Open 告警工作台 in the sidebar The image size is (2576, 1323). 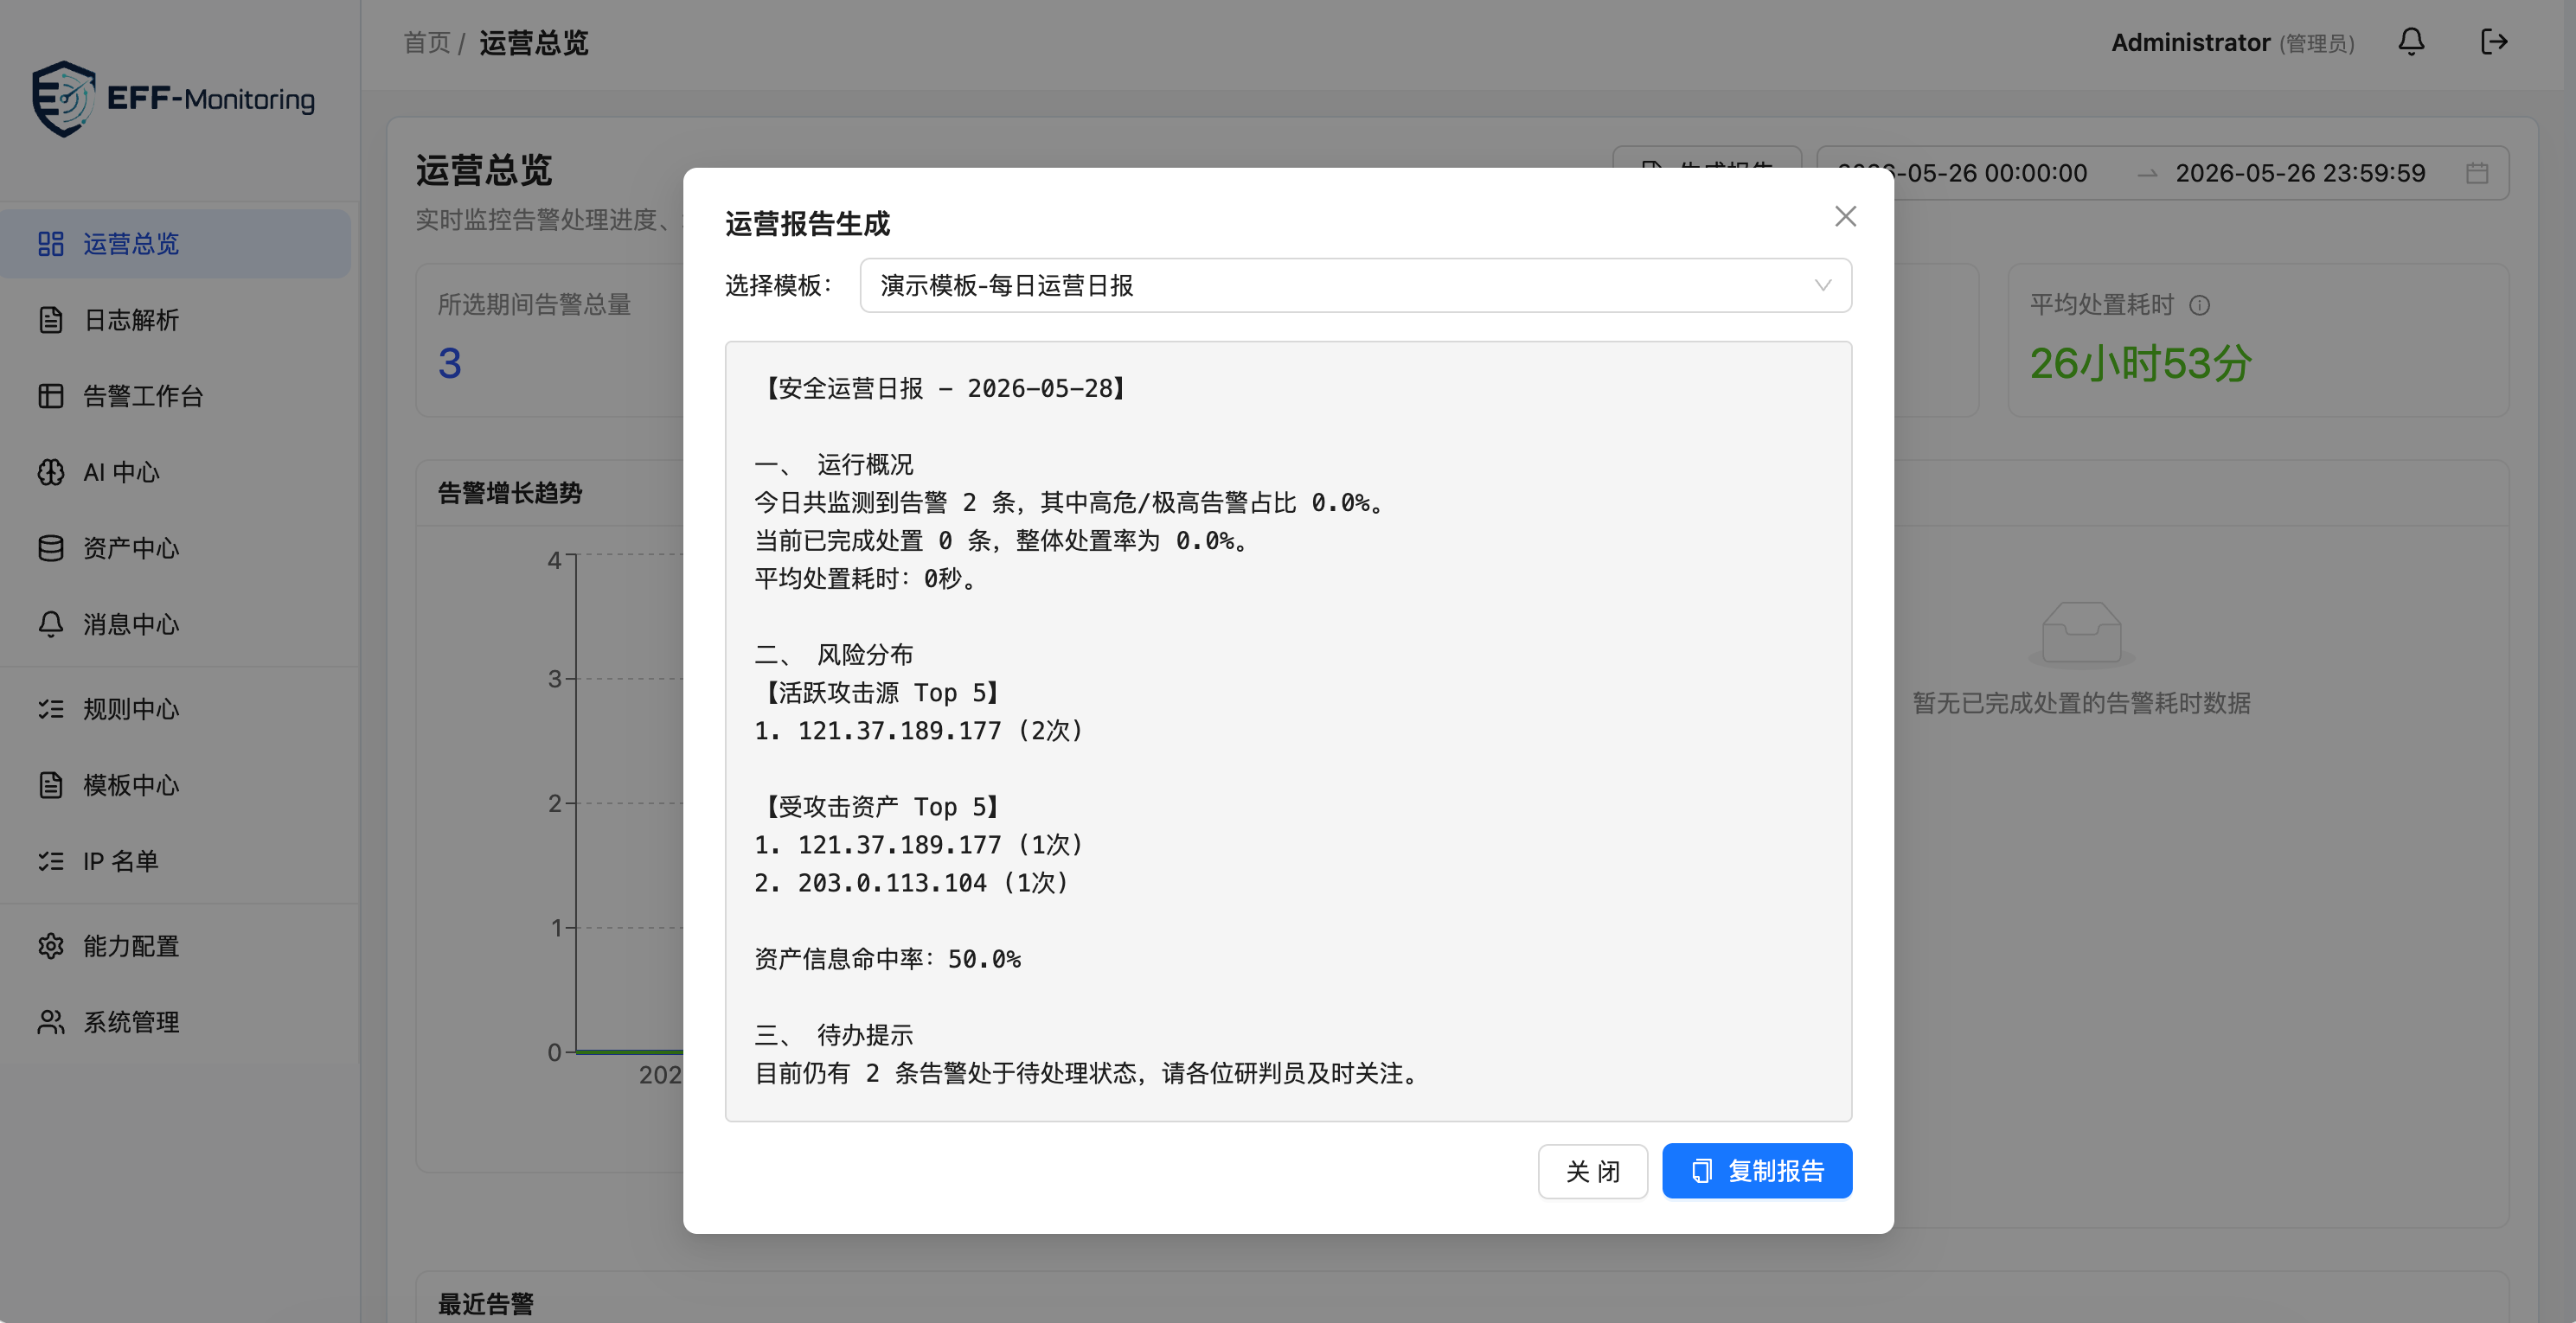pyautogui.click(x=175, y=396)
